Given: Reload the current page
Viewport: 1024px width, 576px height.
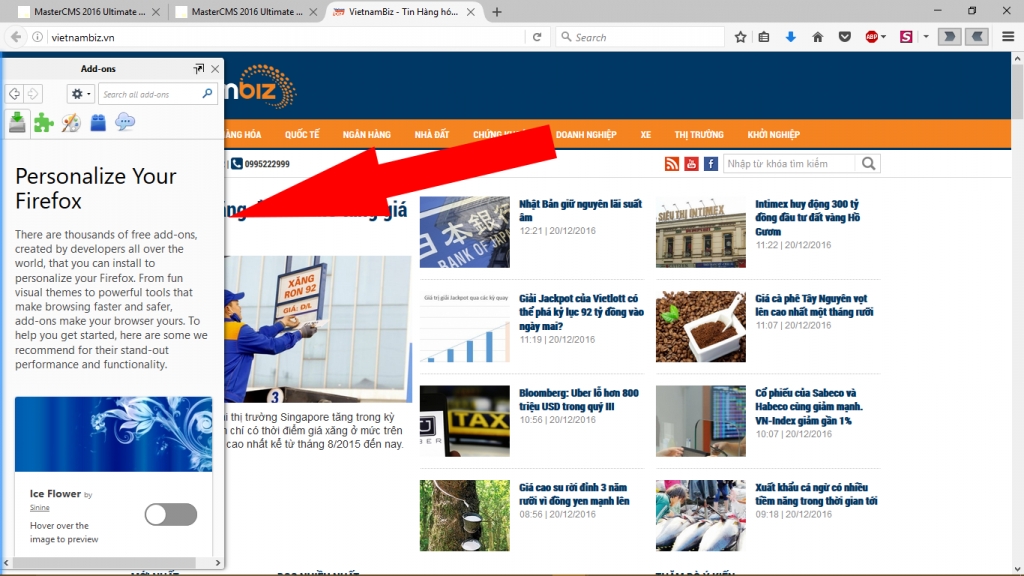Looking at the screenshot, I should [x=537, y=37].
